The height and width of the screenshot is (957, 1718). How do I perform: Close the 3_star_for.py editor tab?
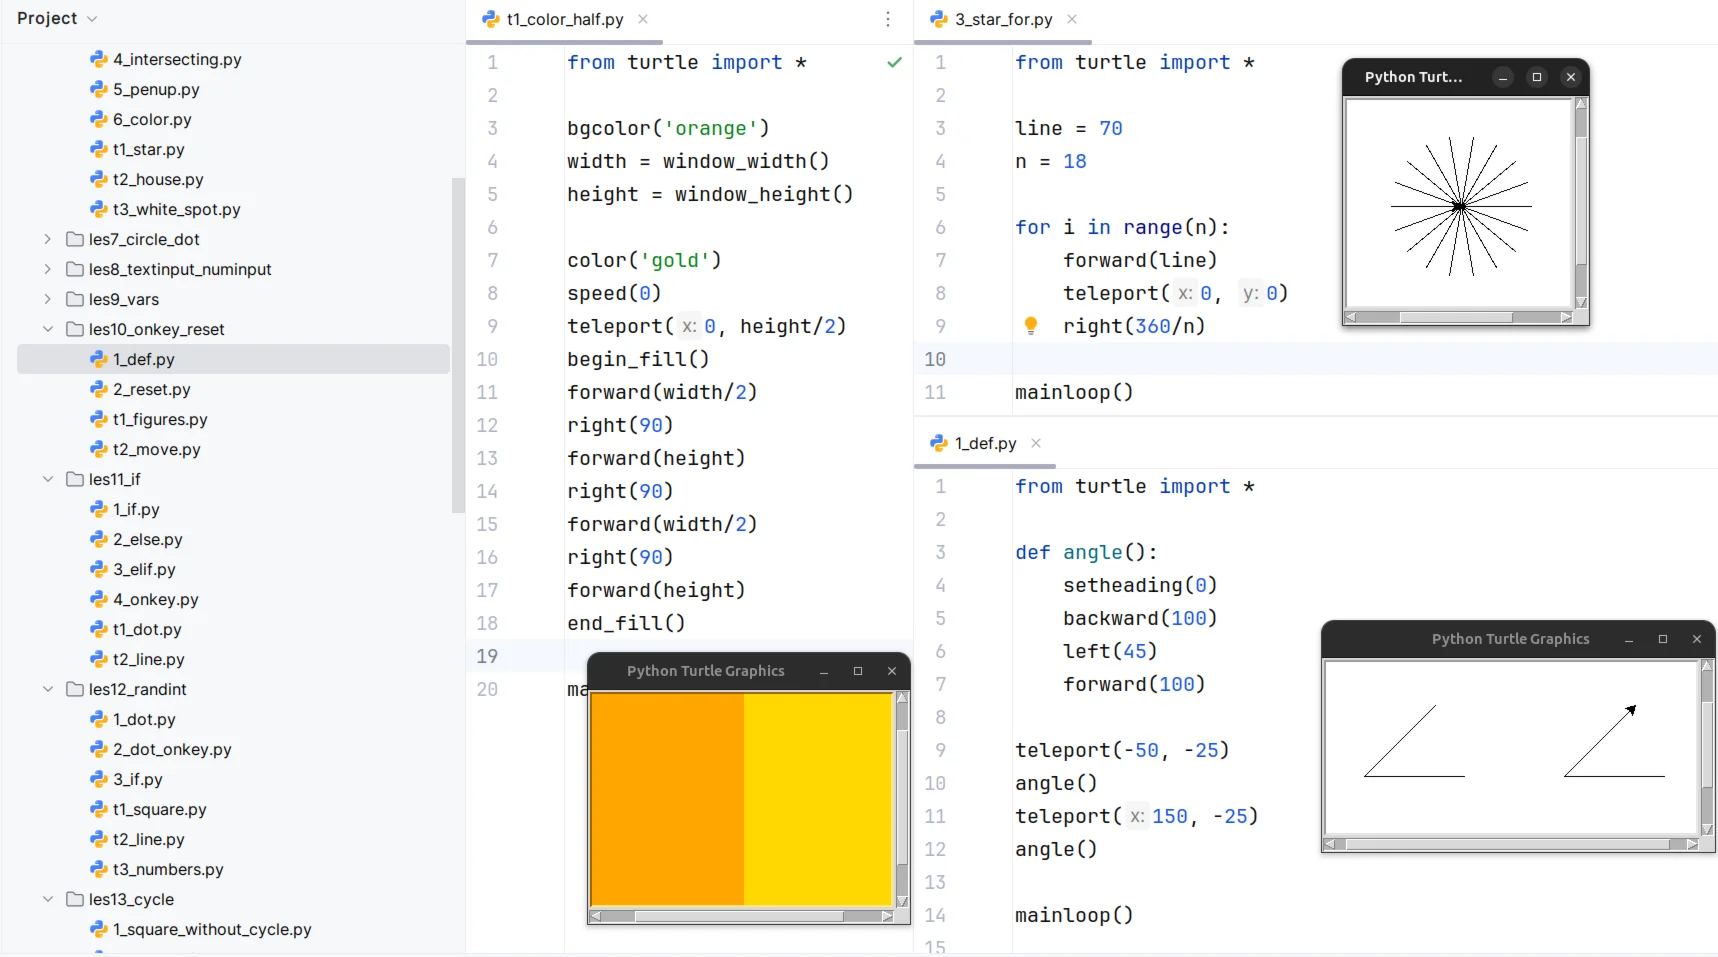point(1072,19)
